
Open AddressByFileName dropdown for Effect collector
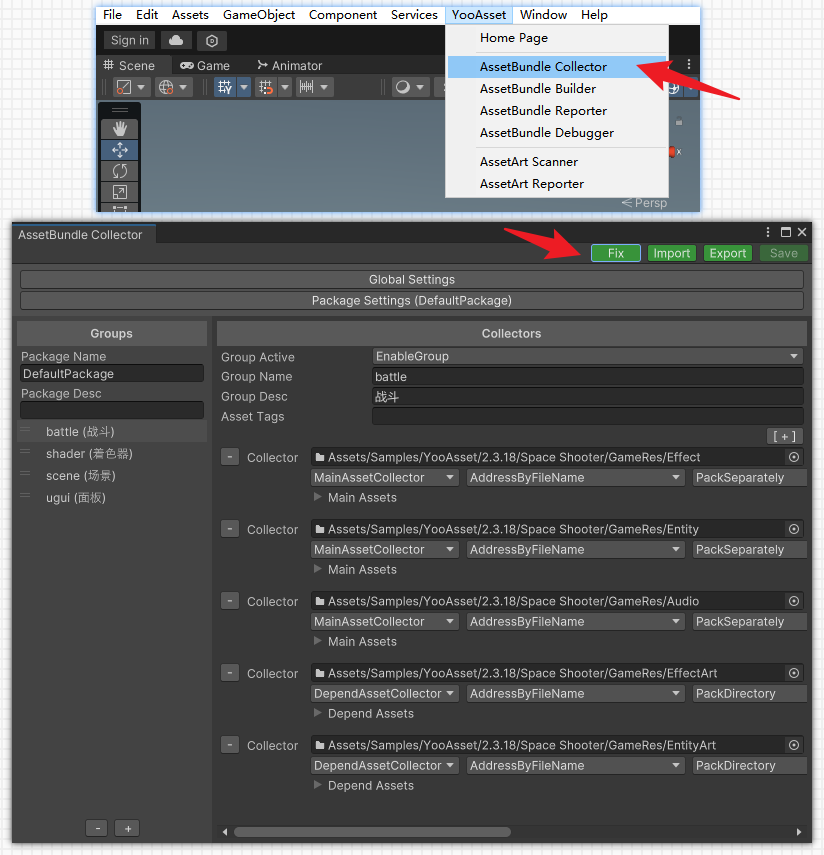coord(575,478)
